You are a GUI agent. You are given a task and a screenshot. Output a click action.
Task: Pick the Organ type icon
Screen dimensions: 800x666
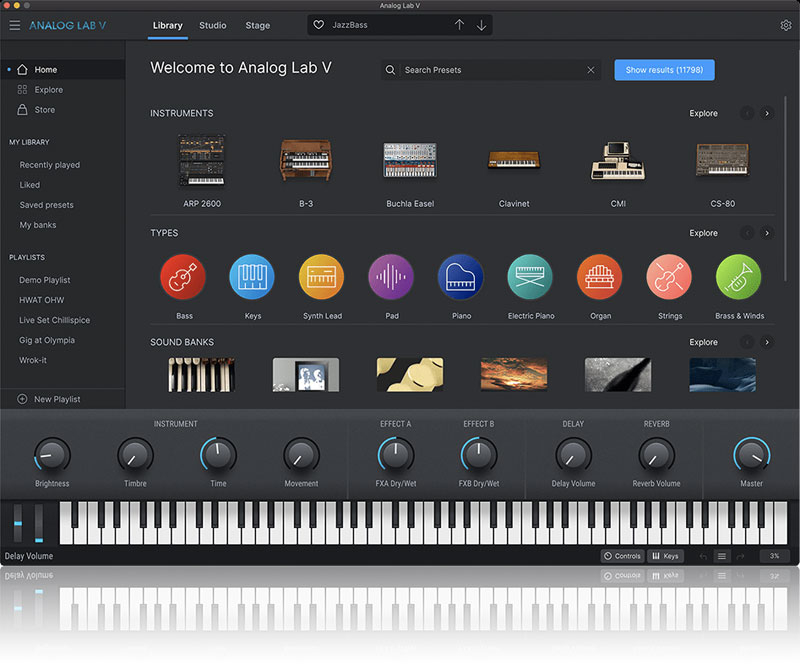tap(599, 277)
